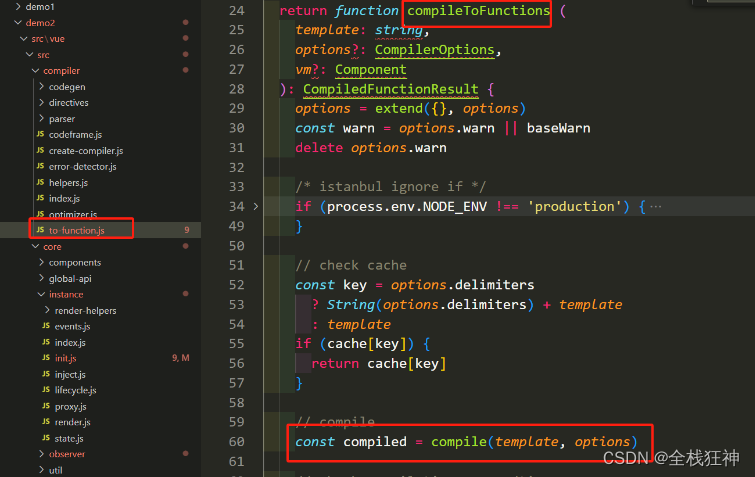755x477 pixels.
Task: Click the '// check cache' comment
Action: 351,265
